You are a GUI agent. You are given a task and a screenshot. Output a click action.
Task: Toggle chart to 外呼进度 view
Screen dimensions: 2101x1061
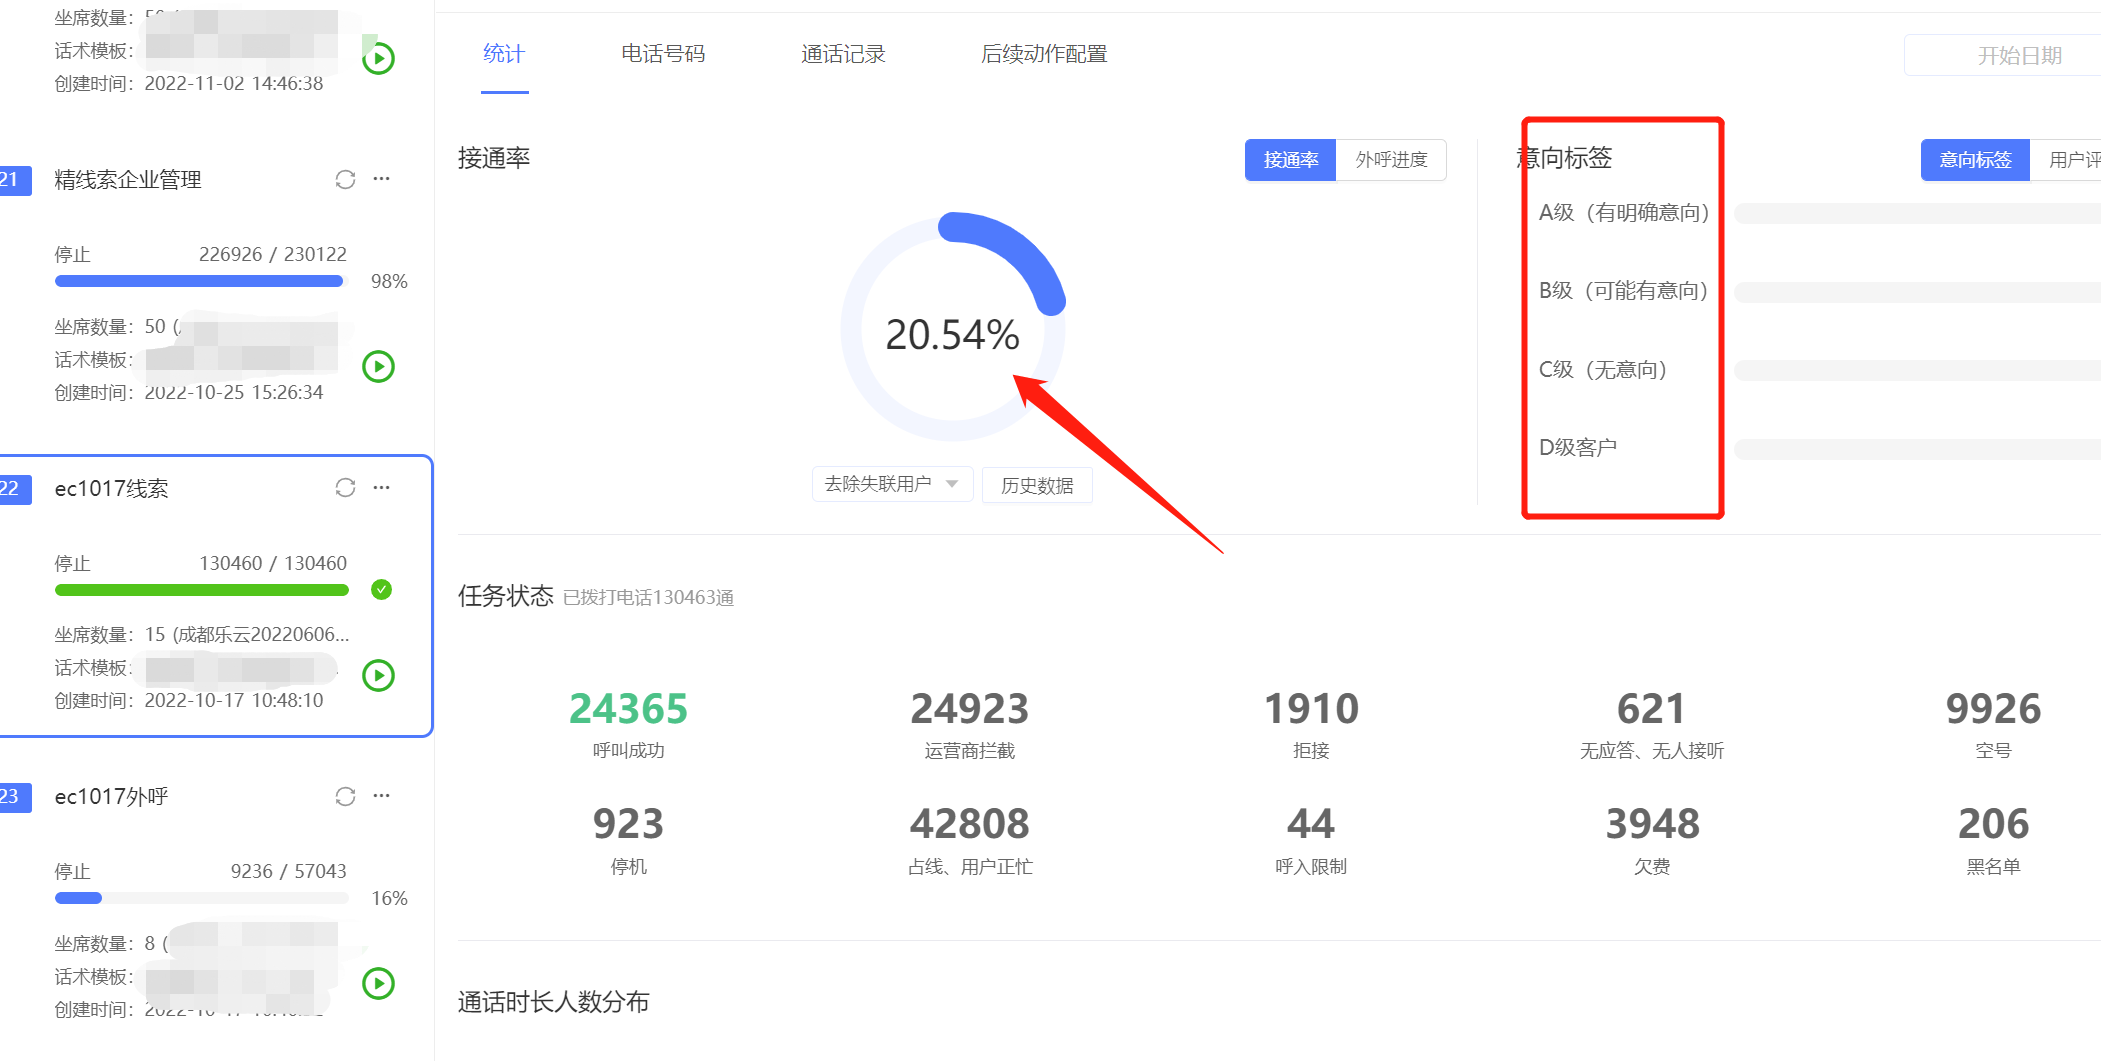coord(1391,160)
